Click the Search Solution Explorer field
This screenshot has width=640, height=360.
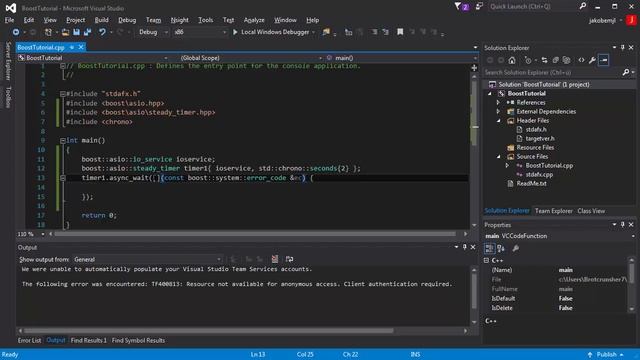(552, 72)
